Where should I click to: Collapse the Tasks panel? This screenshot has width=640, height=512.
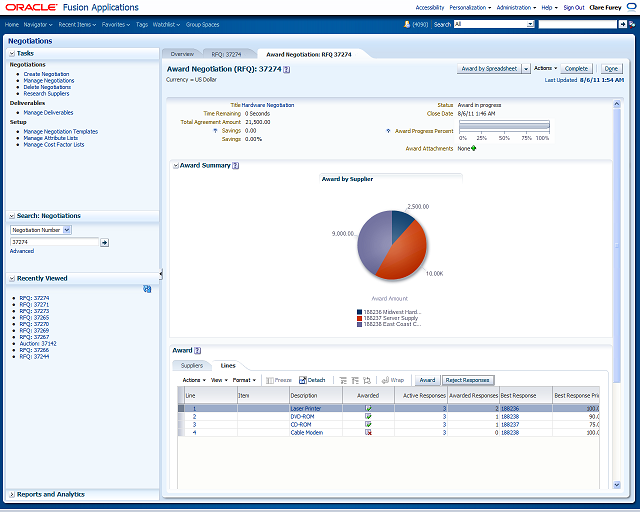pos(12,53)
